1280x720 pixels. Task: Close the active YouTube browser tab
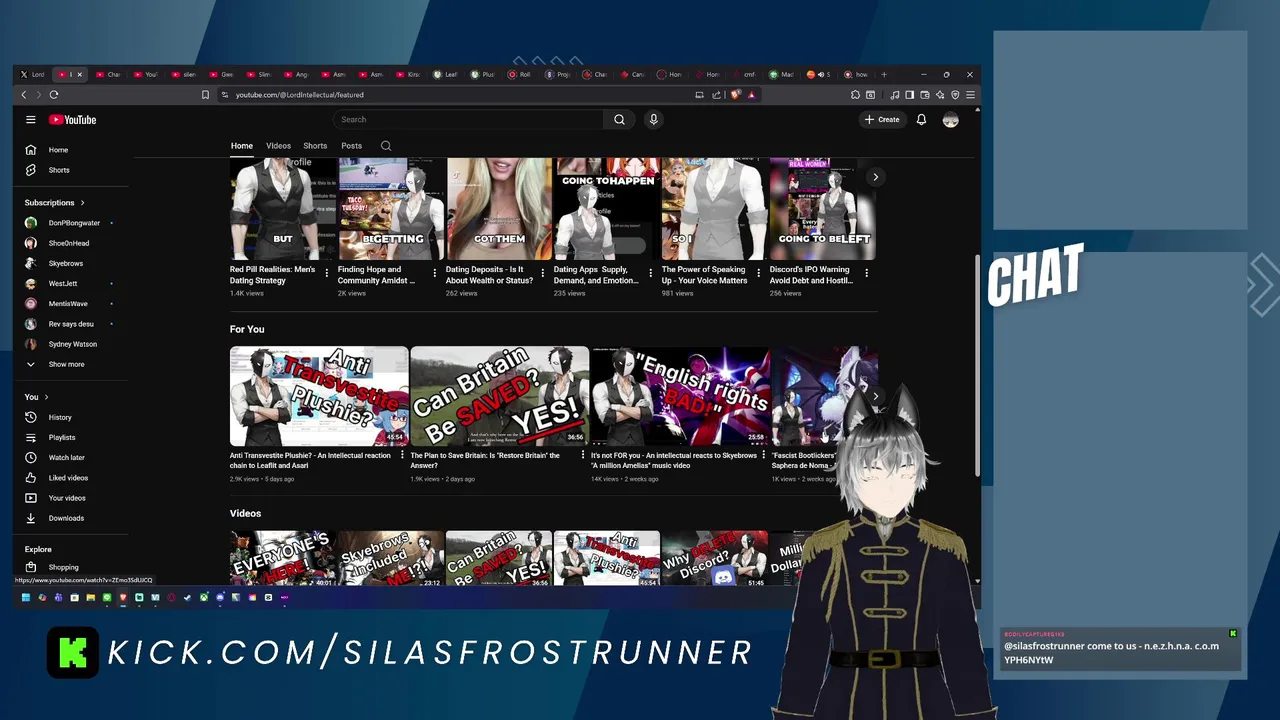[x=79, y=74]
